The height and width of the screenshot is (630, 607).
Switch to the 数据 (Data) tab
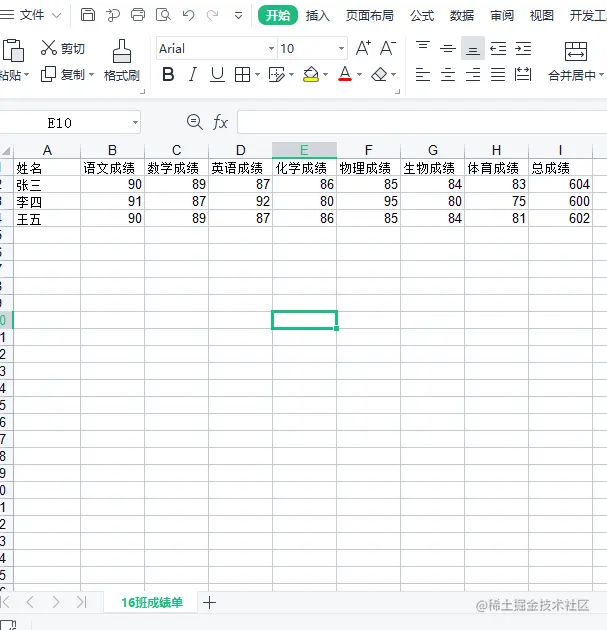tap(462, 16)
